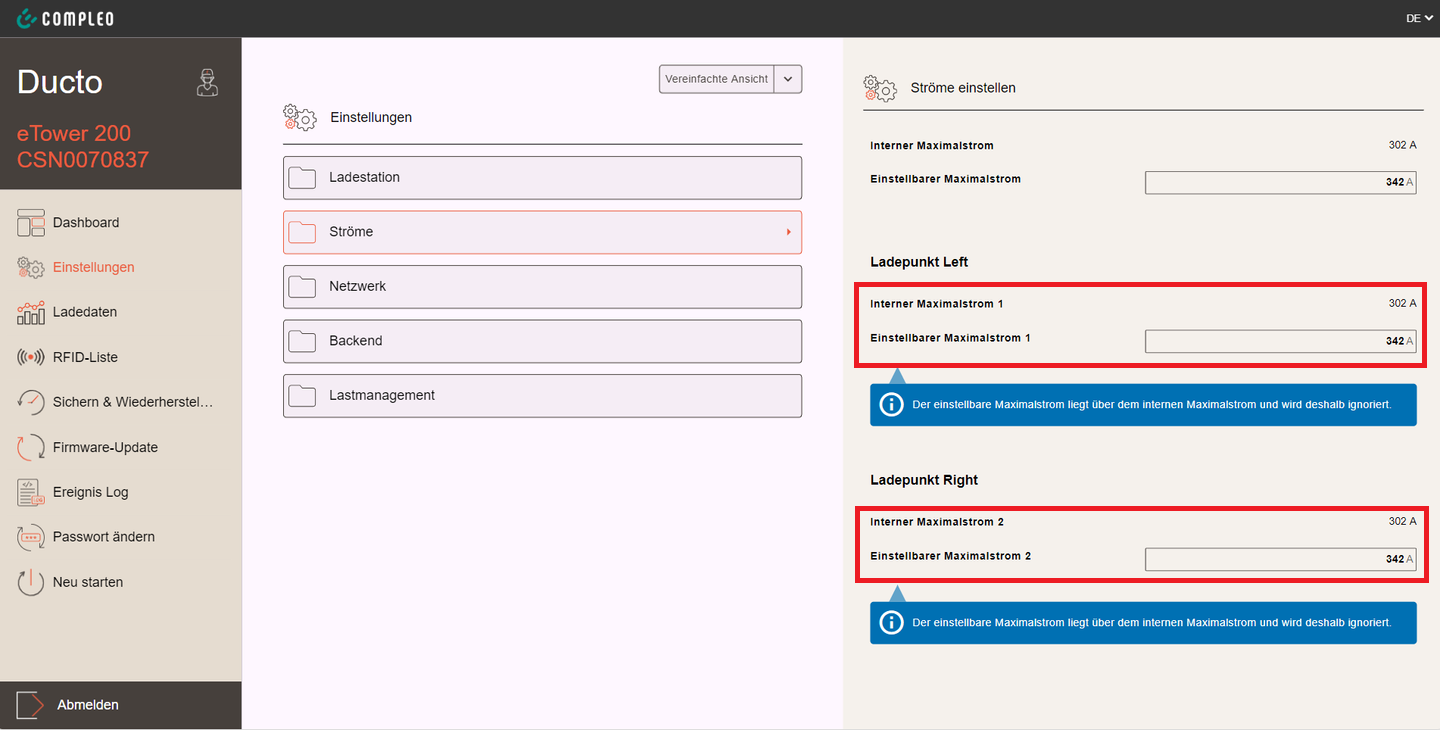The height and width of the screenshot is (730, 1440).
Task: Open Ladedaten chart icon
Action: tap(31, 312)
